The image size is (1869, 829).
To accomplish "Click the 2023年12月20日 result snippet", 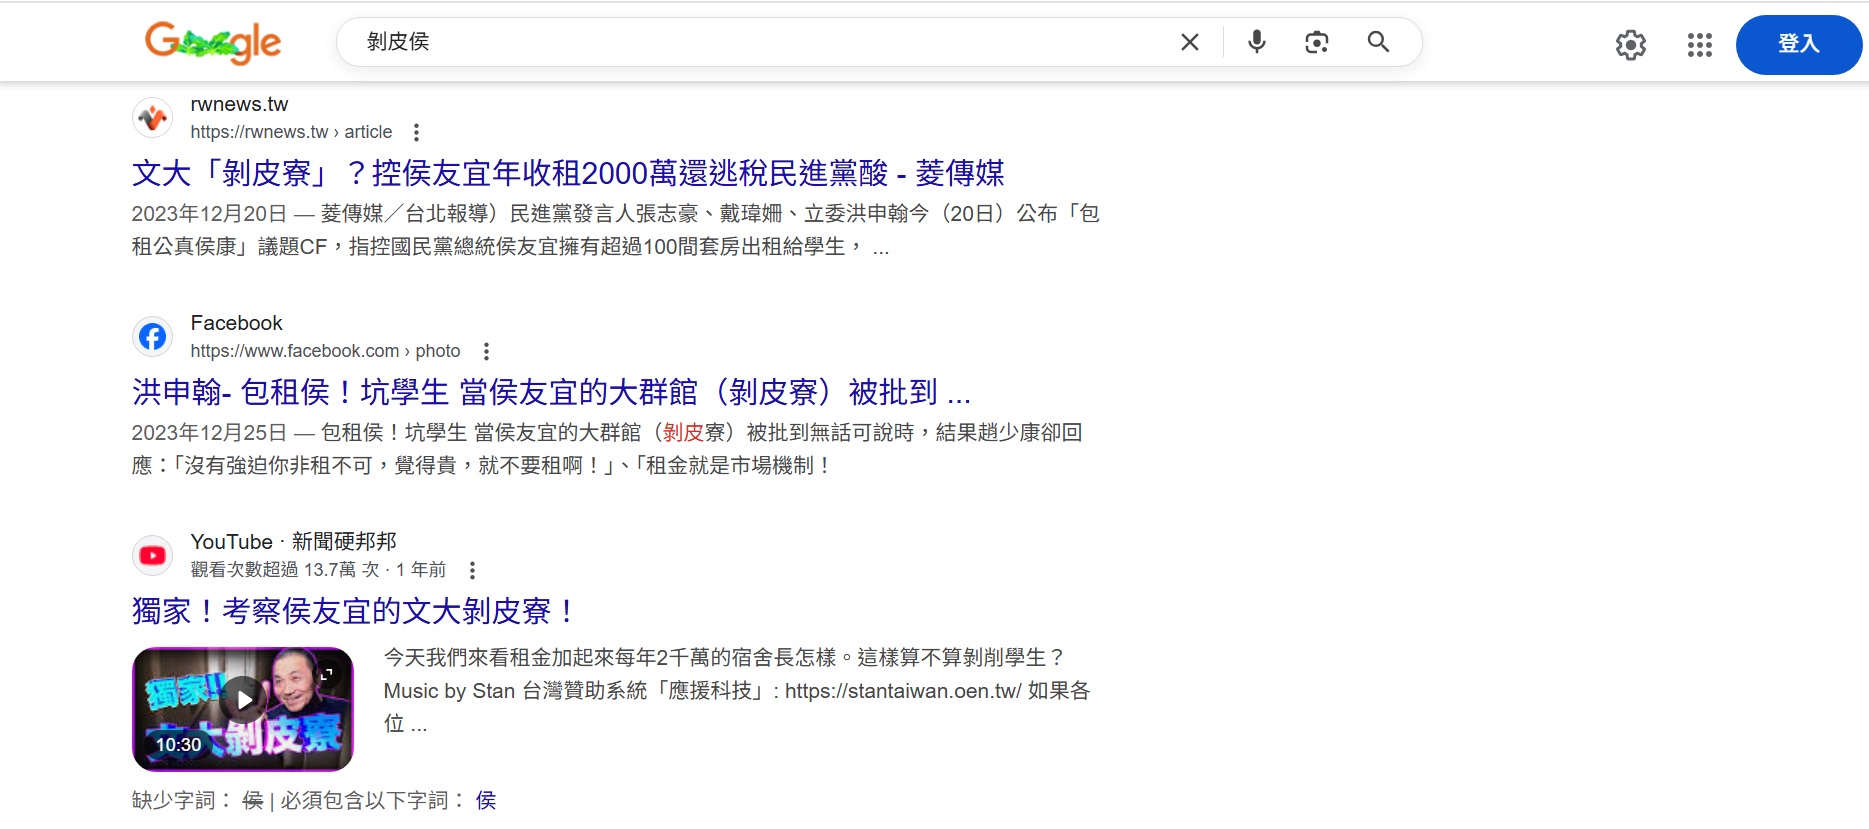I will point(615,230).
